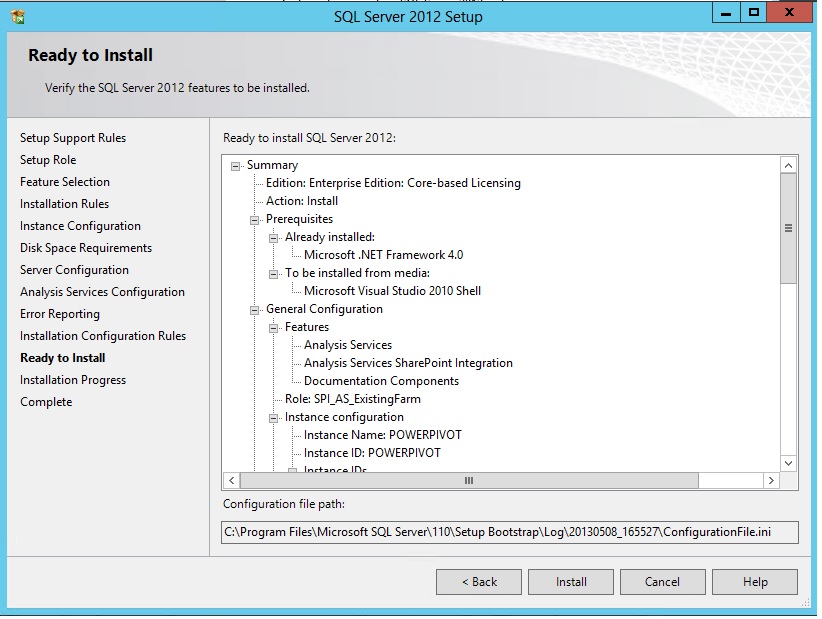Select Setup Support Rules in the sidebar
Screen dimensions: 822x619
(x=73, y=137)
